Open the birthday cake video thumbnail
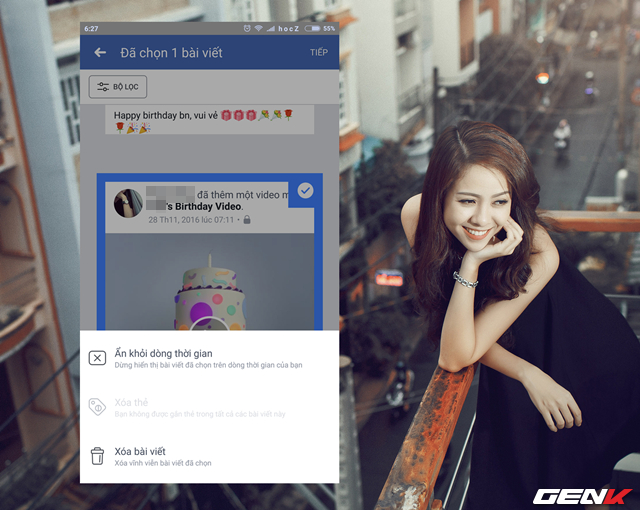This screenshot has height=510, width=640. pos(210,282)
